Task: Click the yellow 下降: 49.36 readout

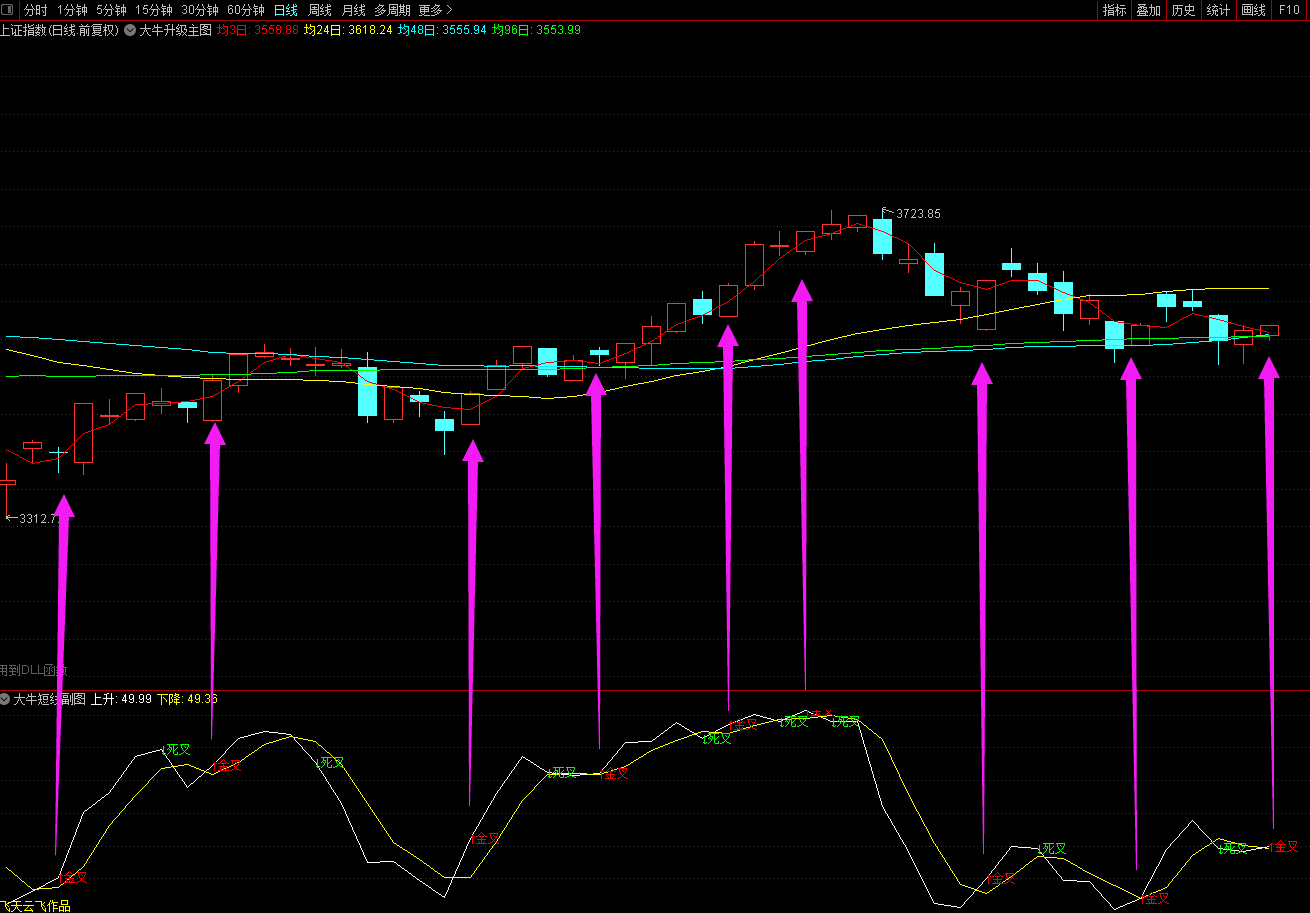Action: click(x=187, y=699)
